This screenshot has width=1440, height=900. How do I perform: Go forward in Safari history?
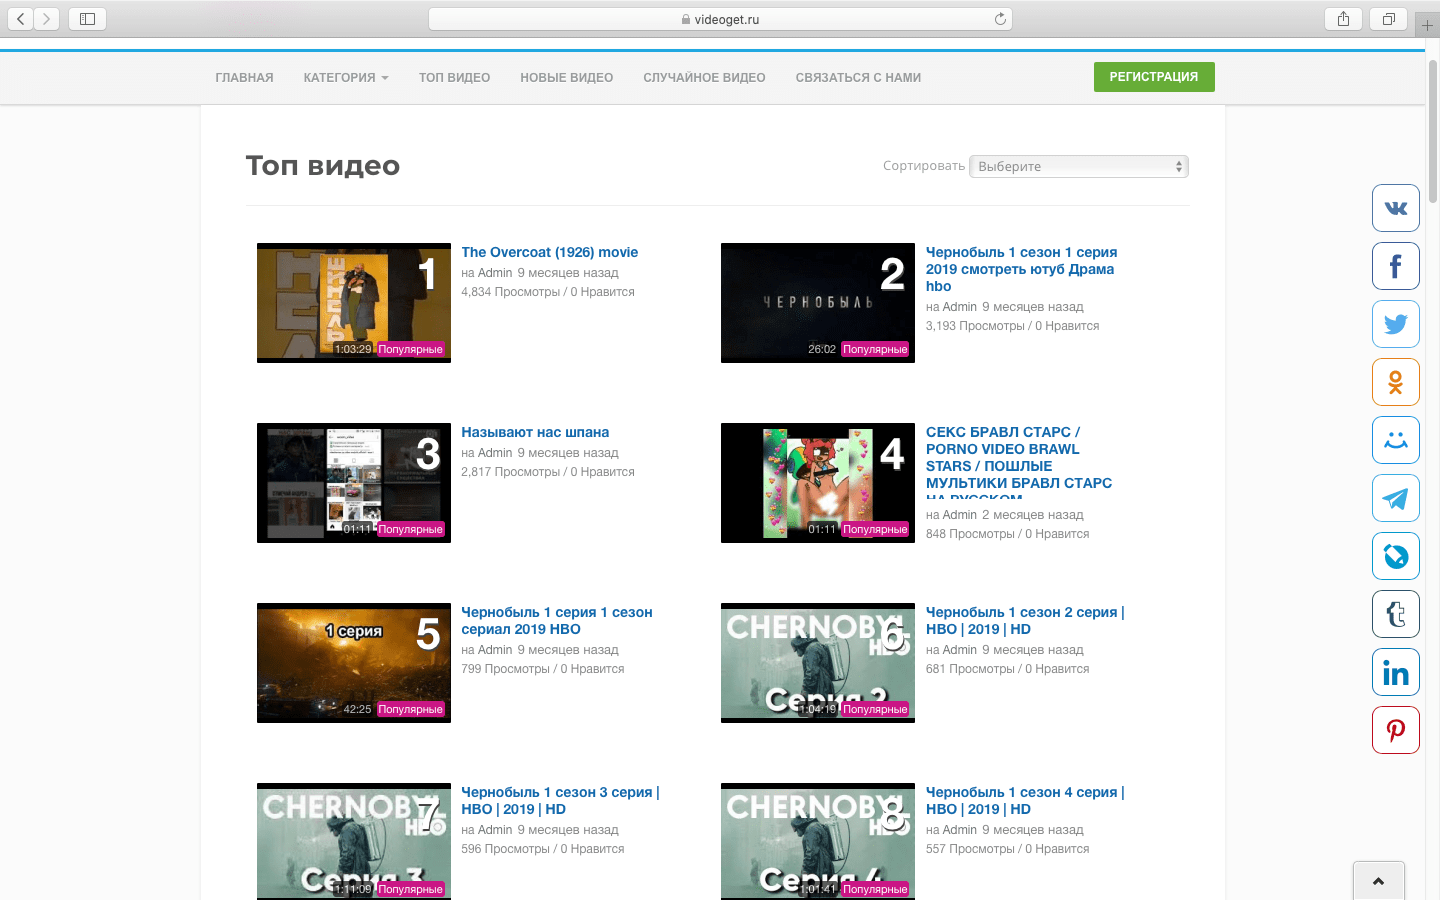(47, 19)
